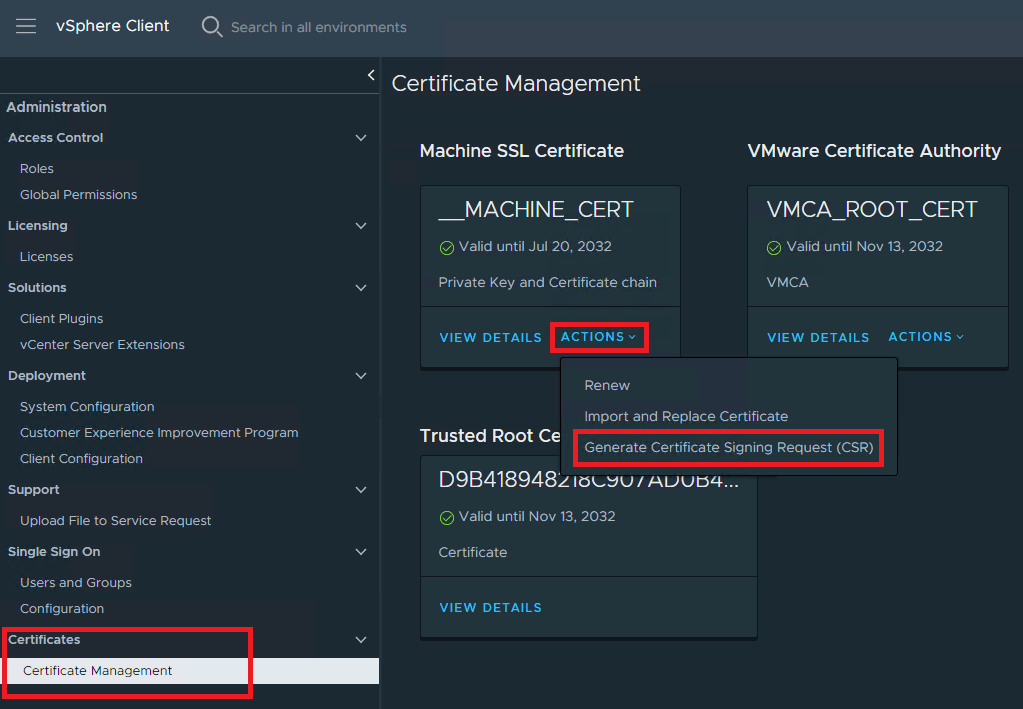Collapse the Licensing section chevron

pos(361,226)
